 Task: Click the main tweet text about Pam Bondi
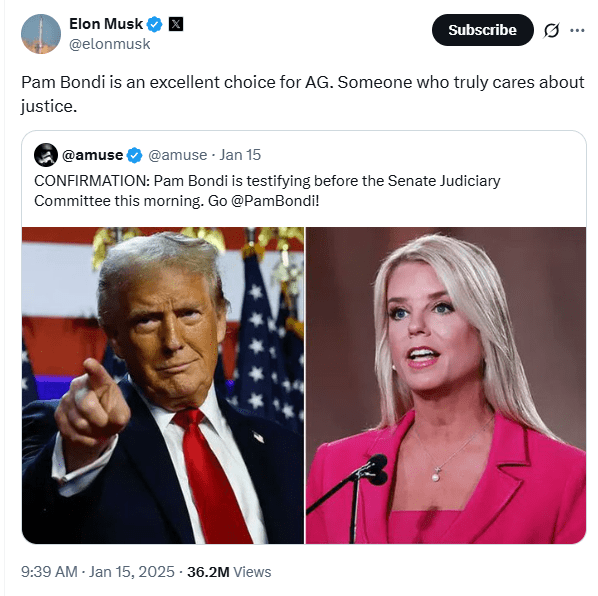302,94
